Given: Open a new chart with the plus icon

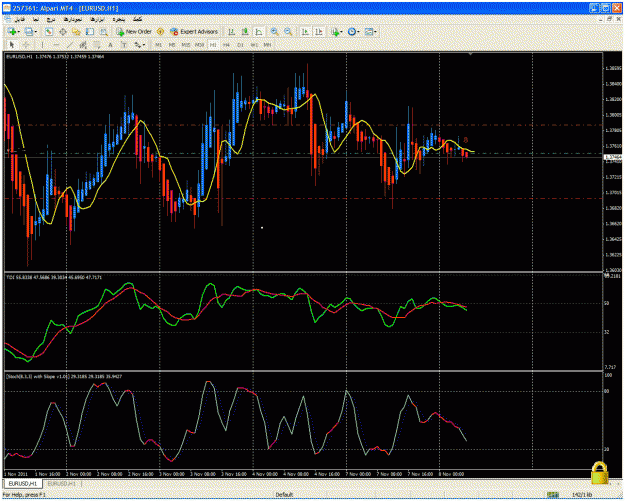Looking at the screenshot, I should coord(12,31).
